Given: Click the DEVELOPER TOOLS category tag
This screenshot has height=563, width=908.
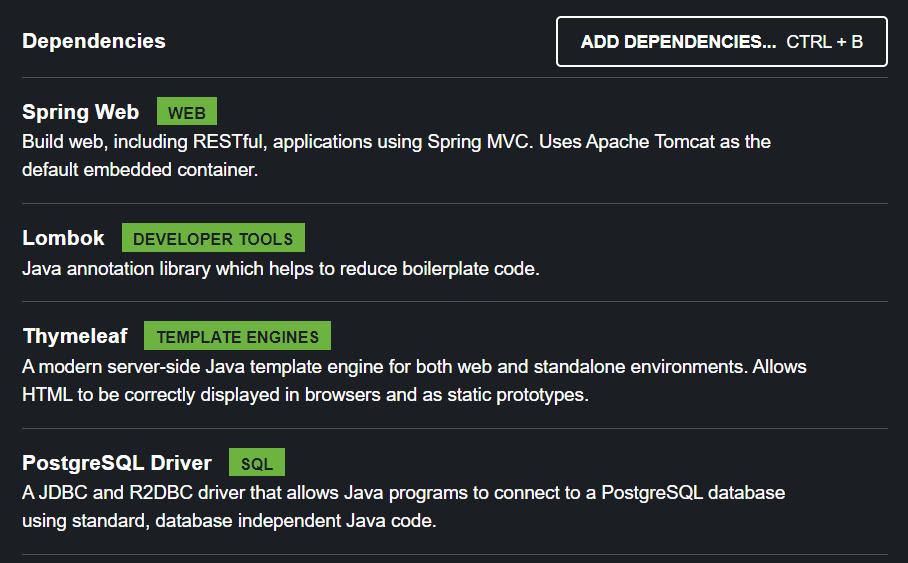Looking at the screenshot, I should (213, 239).
